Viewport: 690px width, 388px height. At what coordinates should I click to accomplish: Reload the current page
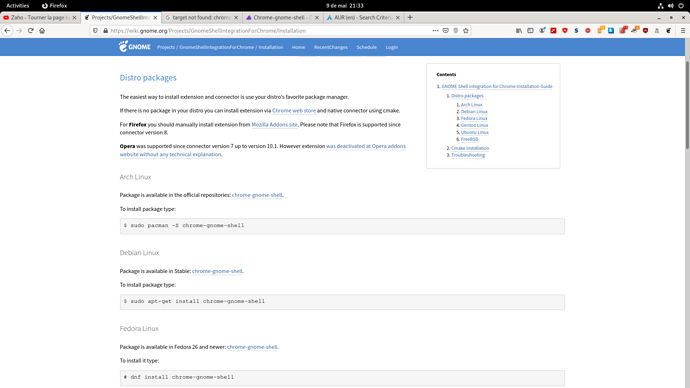tap(30, 31)
